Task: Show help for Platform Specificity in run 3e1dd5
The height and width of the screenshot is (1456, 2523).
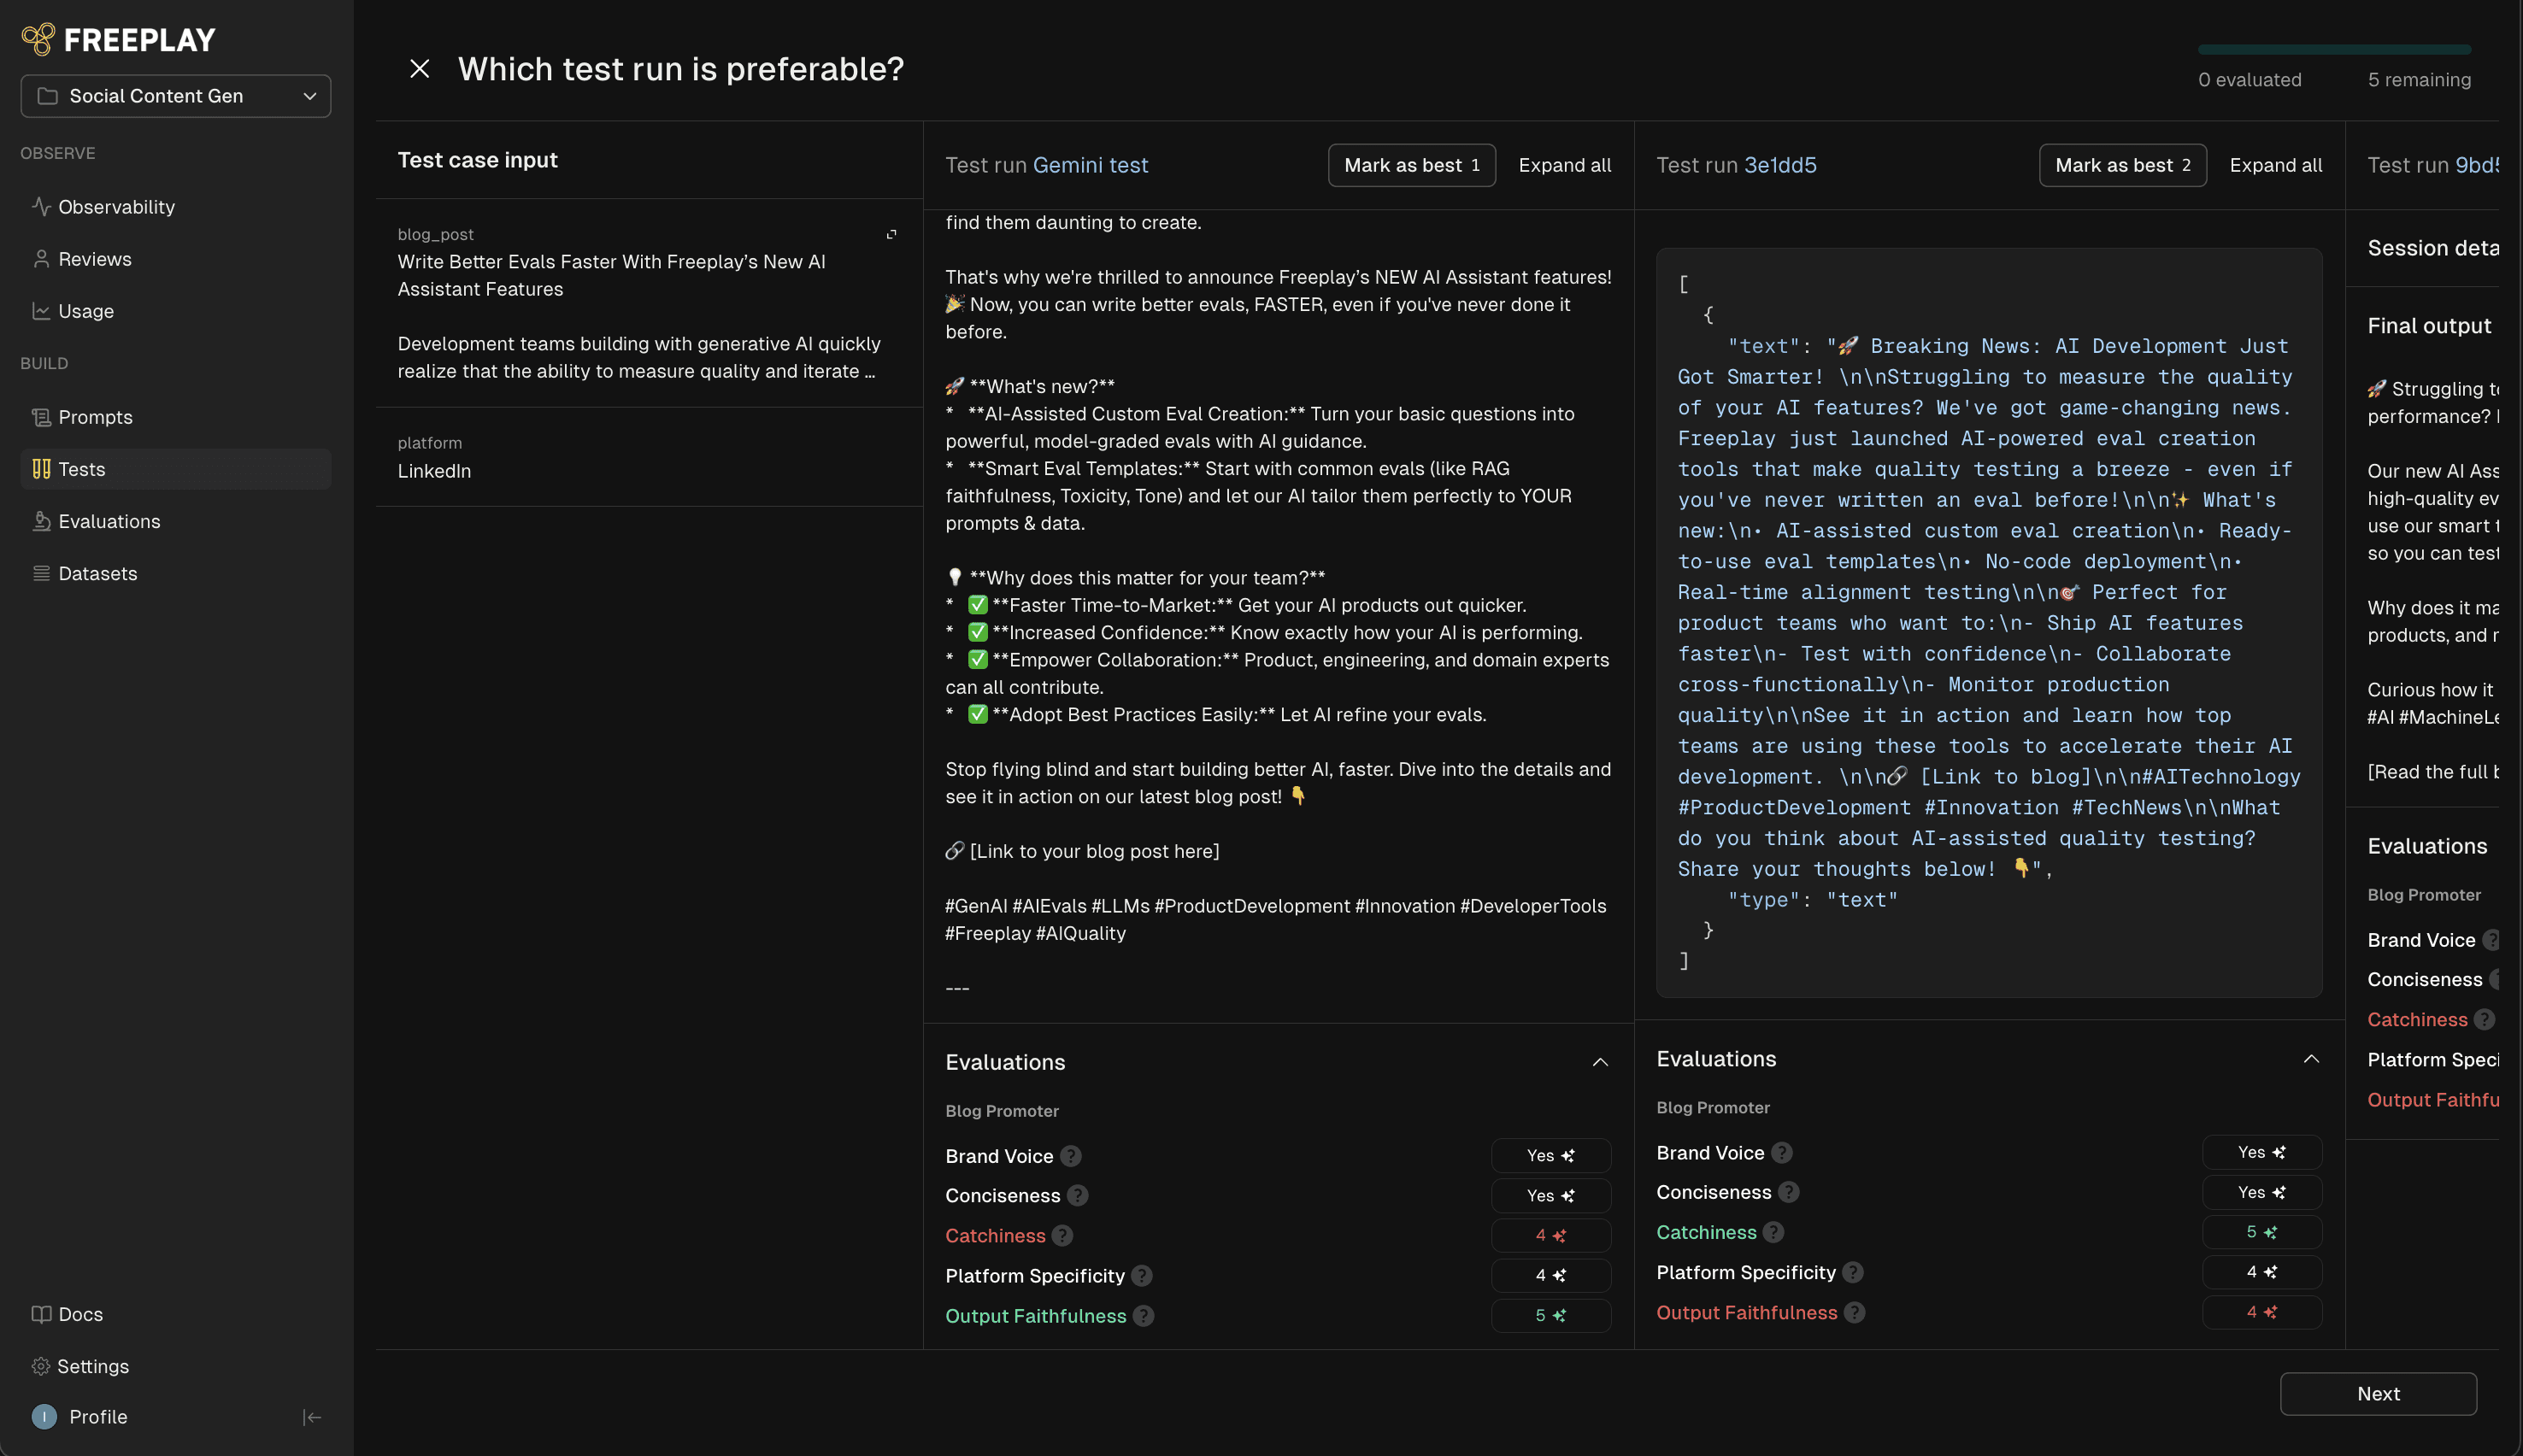Action: pyautogui.click(x=1853, y=1272)
